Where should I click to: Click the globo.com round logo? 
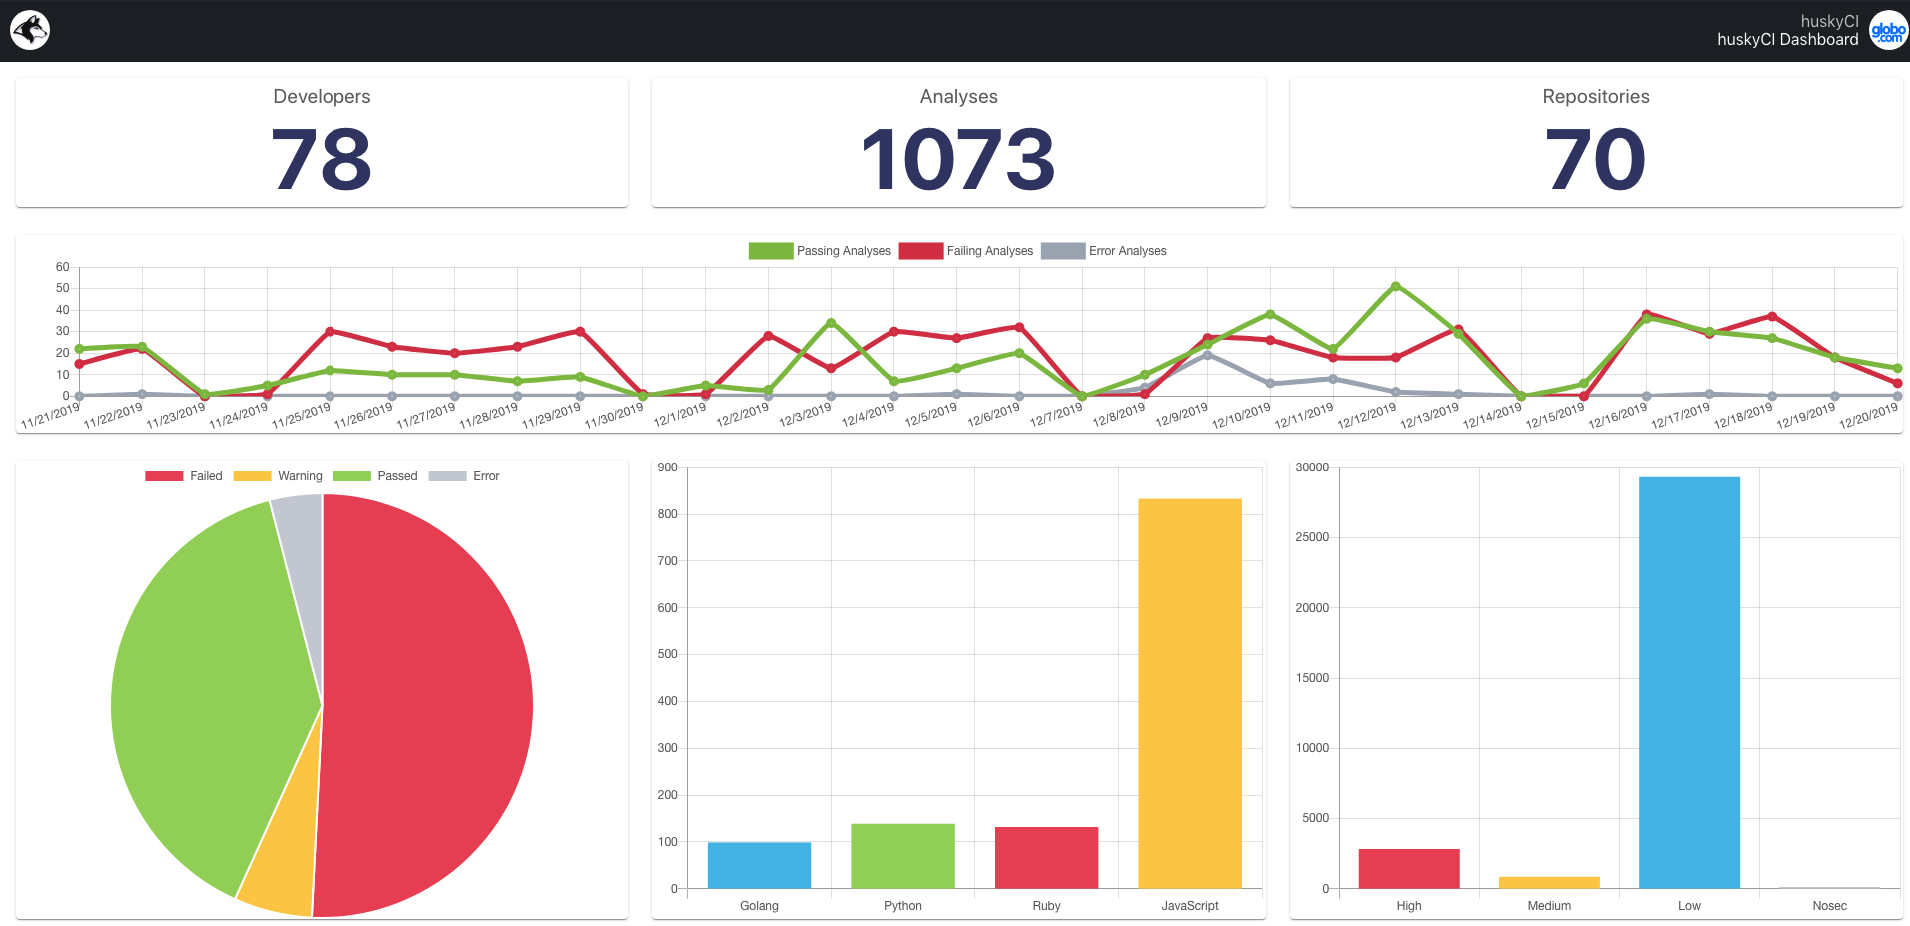(1888, 30)
